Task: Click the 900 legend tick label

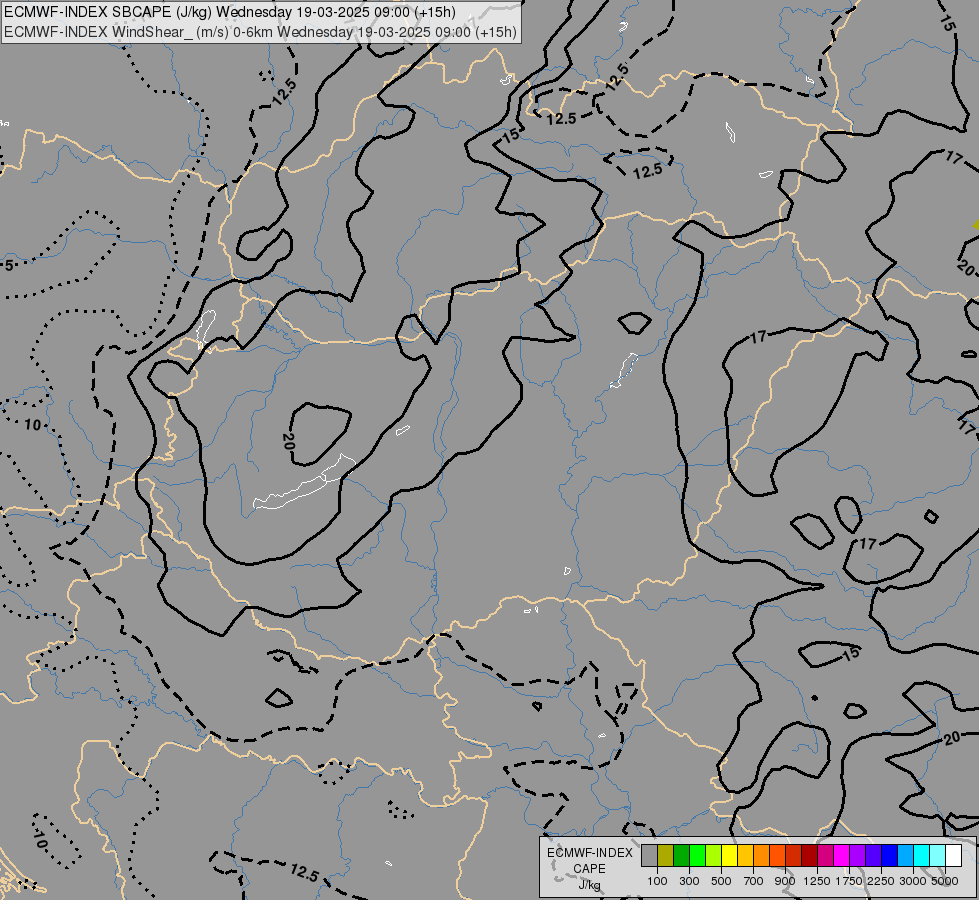Action: click(785, 881)
